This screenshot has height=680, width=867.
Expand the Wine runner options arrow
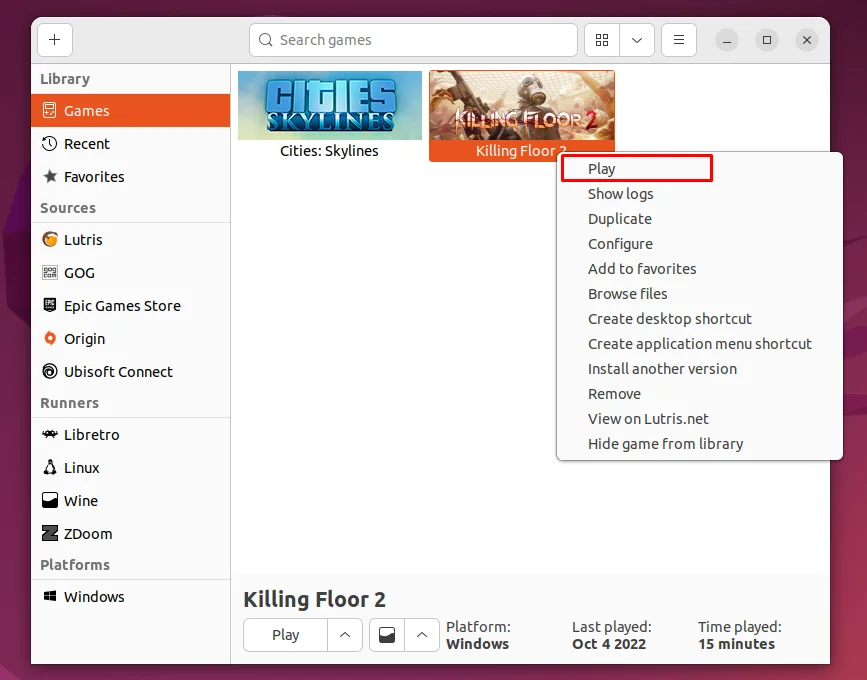pyautogui.click(x=422, y=635)
